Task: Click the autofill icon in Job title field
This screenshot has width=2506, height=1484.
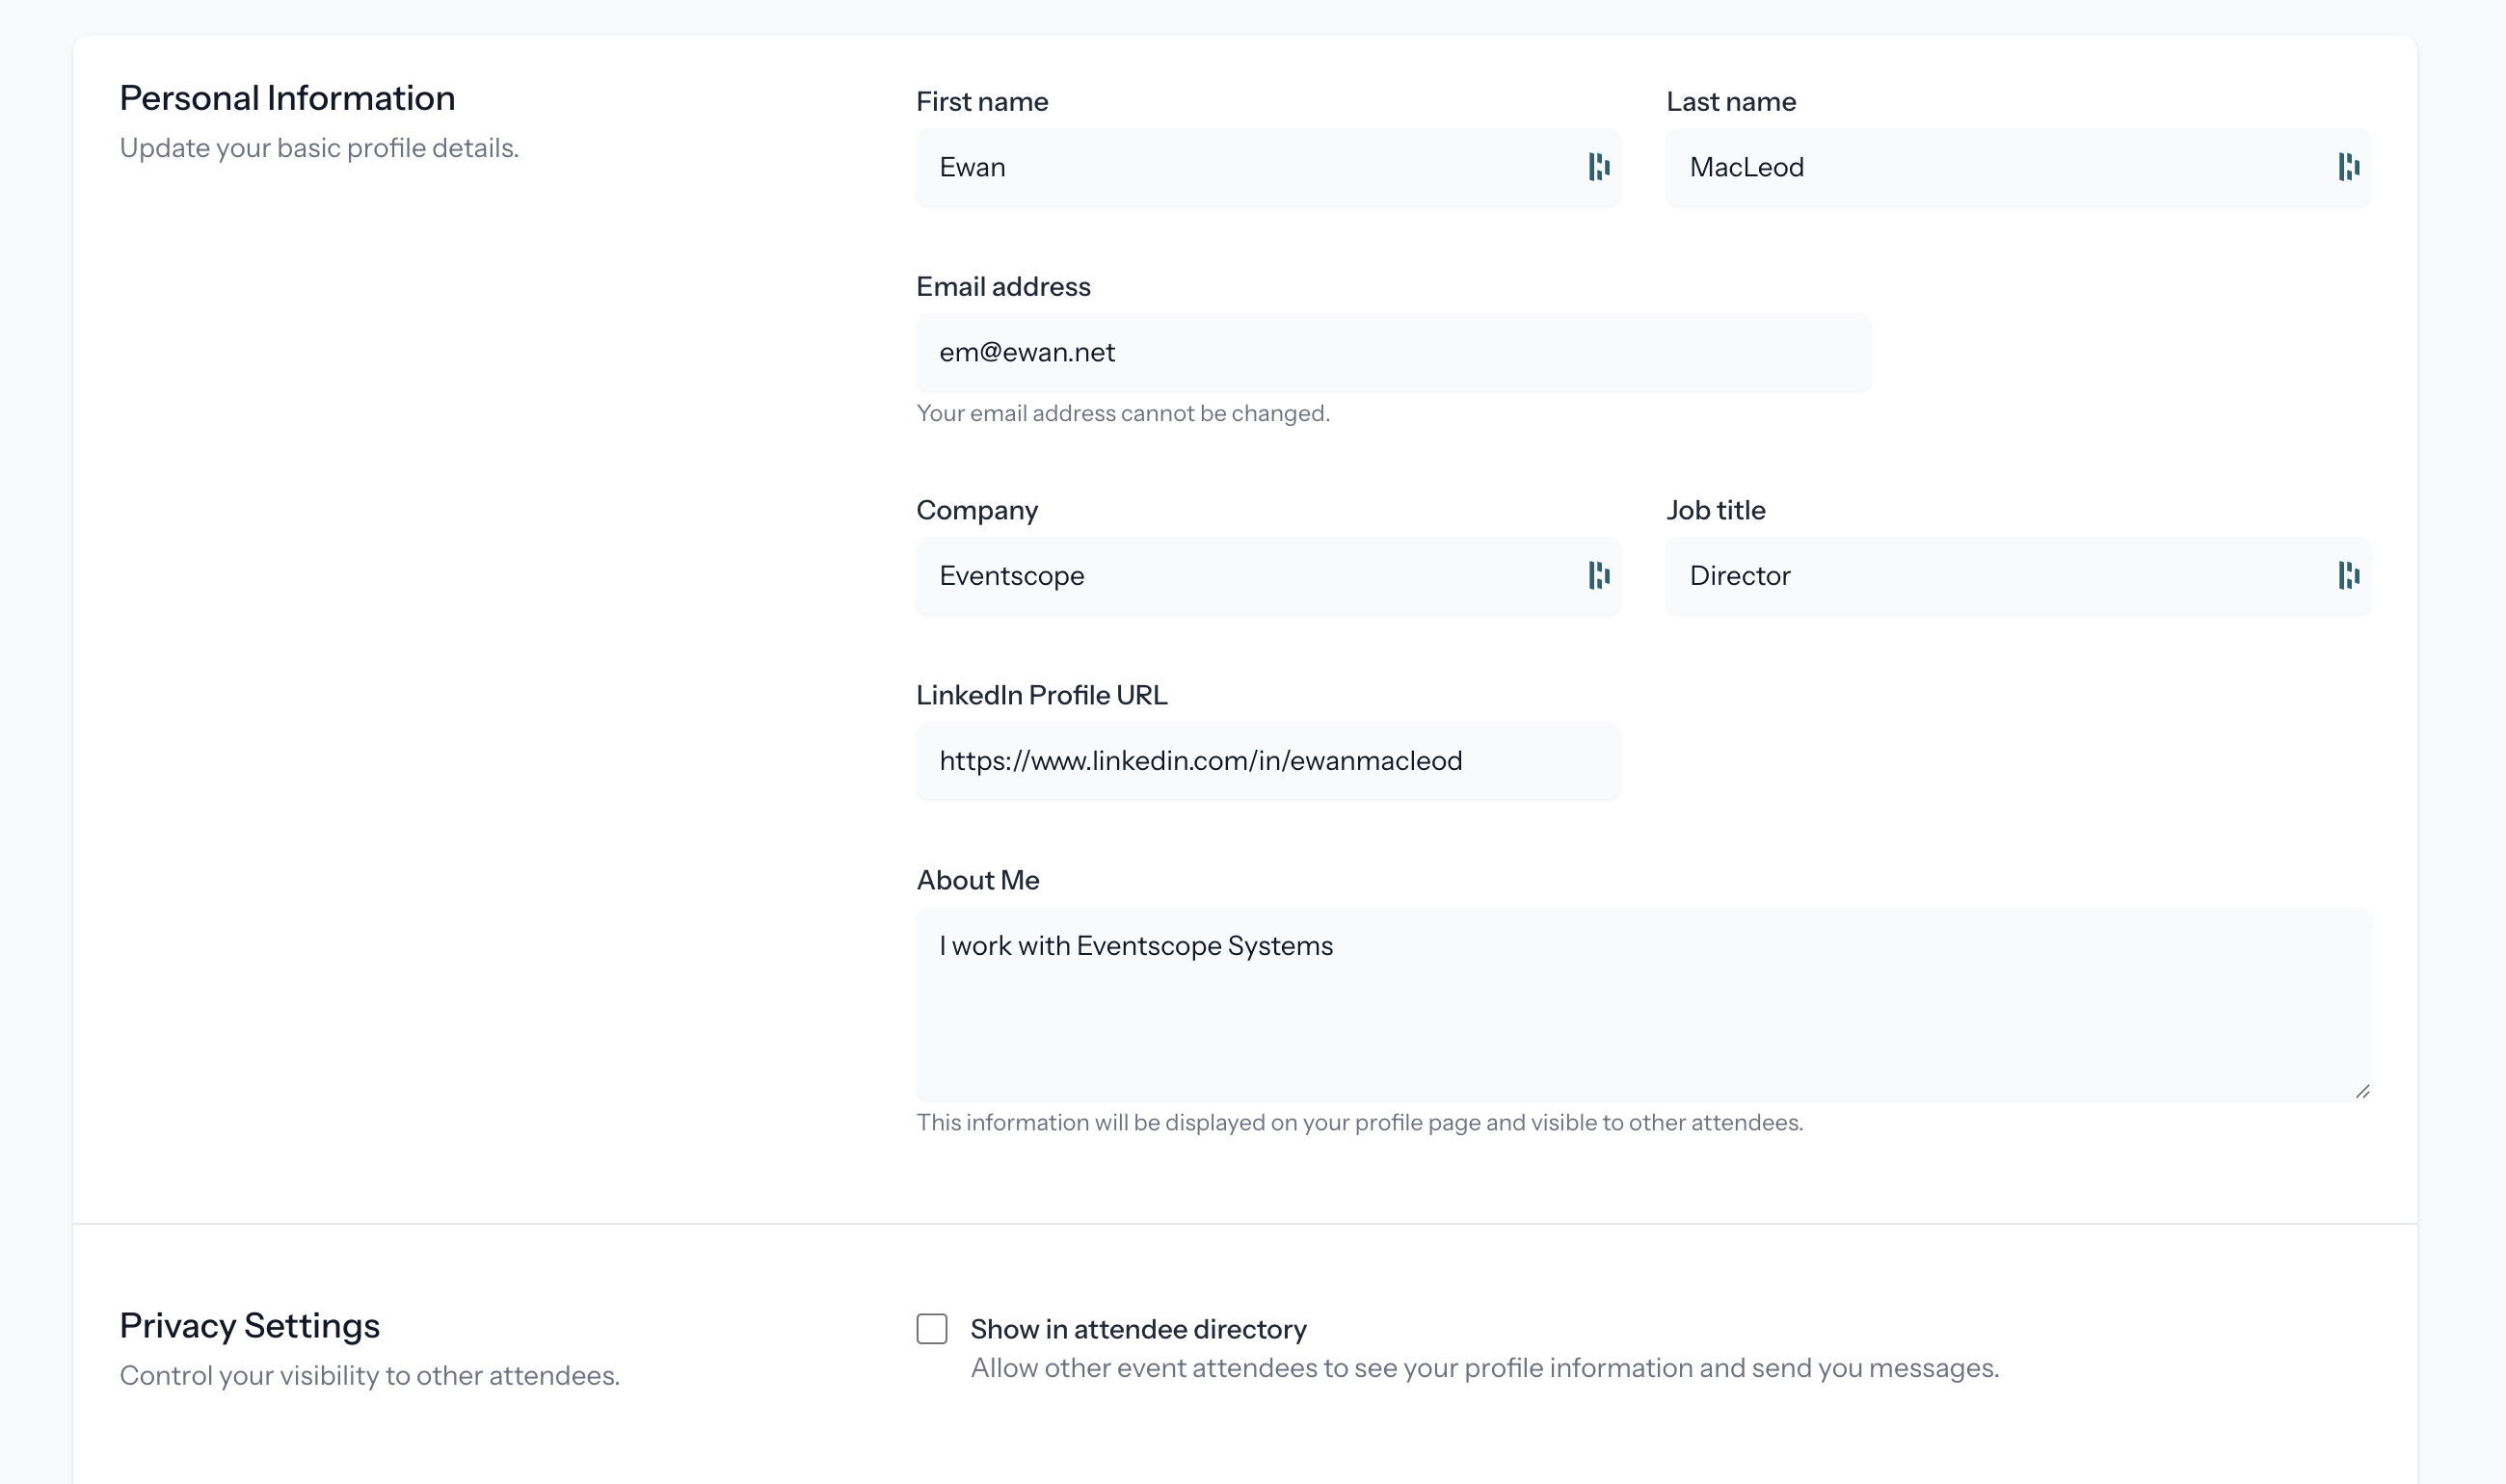Action: coord(2348,576)
